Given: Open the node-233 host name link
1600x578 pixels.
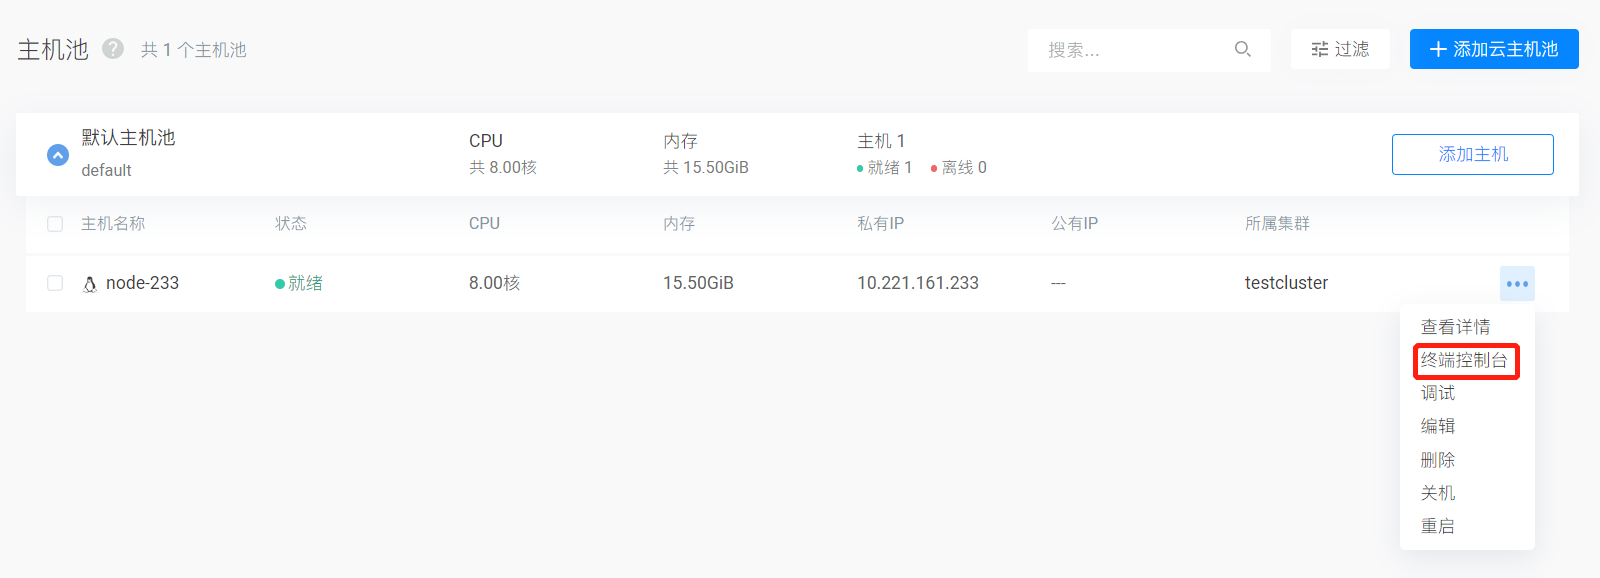Looking at the screenshot, I should (142, 283).
